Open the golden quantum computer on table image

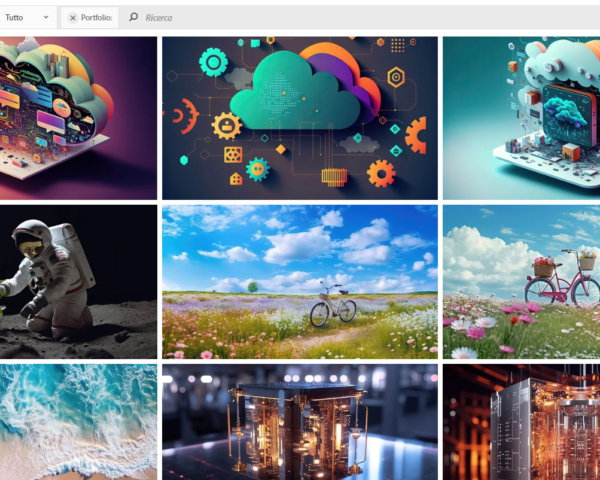(300, 422)
